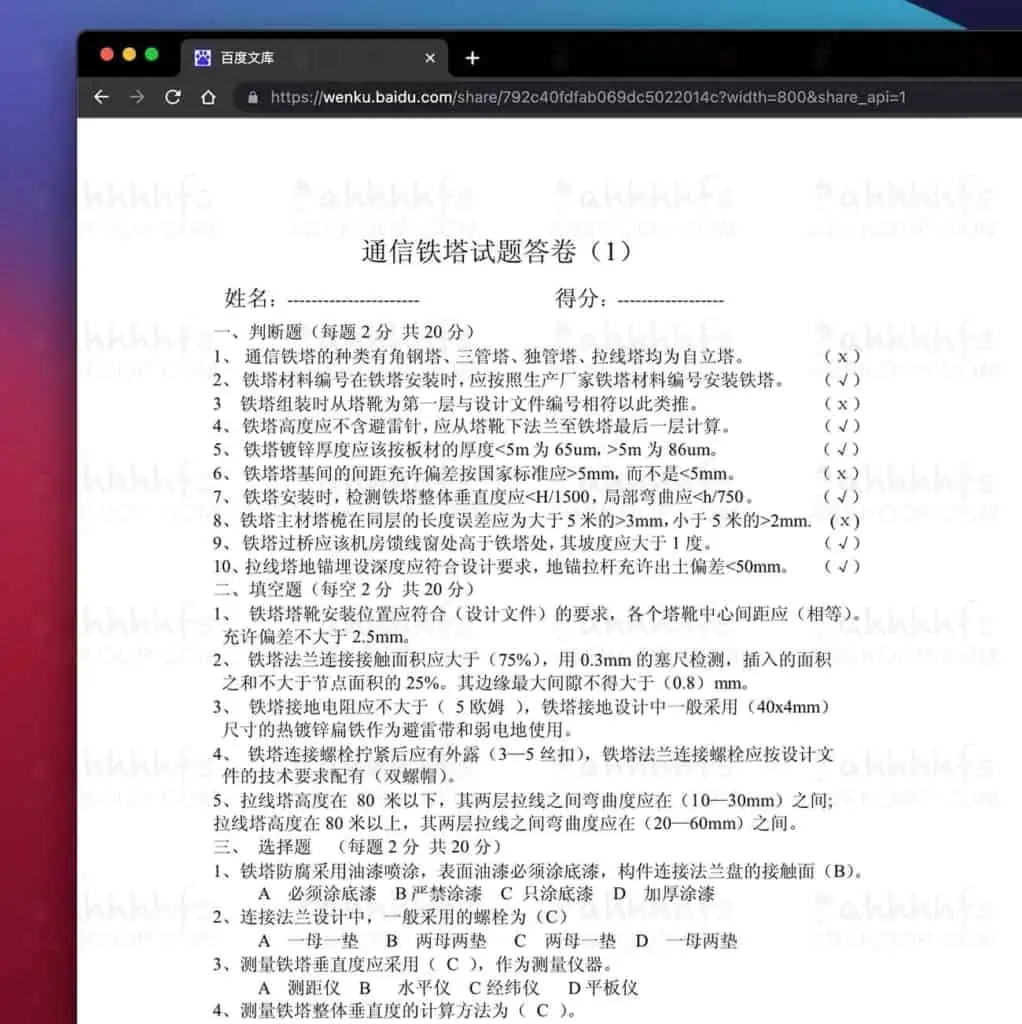The width and height of the screenshot is (1022, 1024).
Task: Close the 百度文库 tab with its X
Action: pos(429,58)
